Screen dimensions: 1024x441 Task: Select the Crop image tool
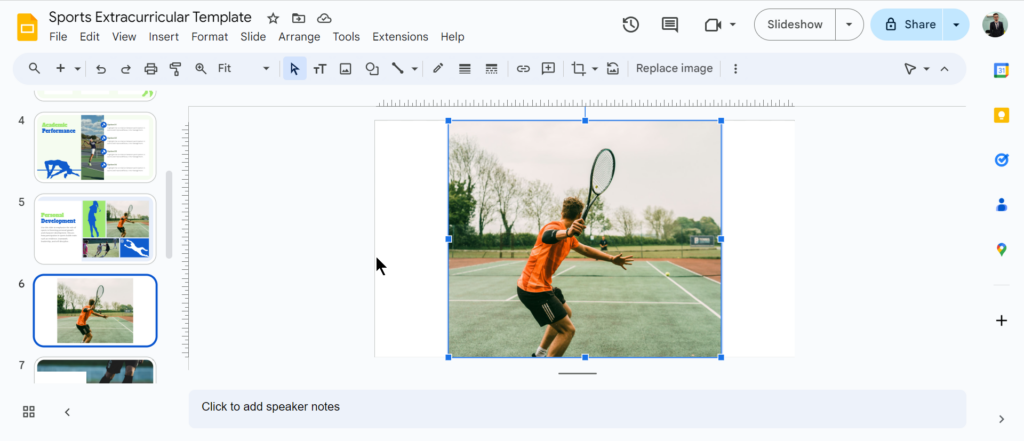tap(578, 69)
